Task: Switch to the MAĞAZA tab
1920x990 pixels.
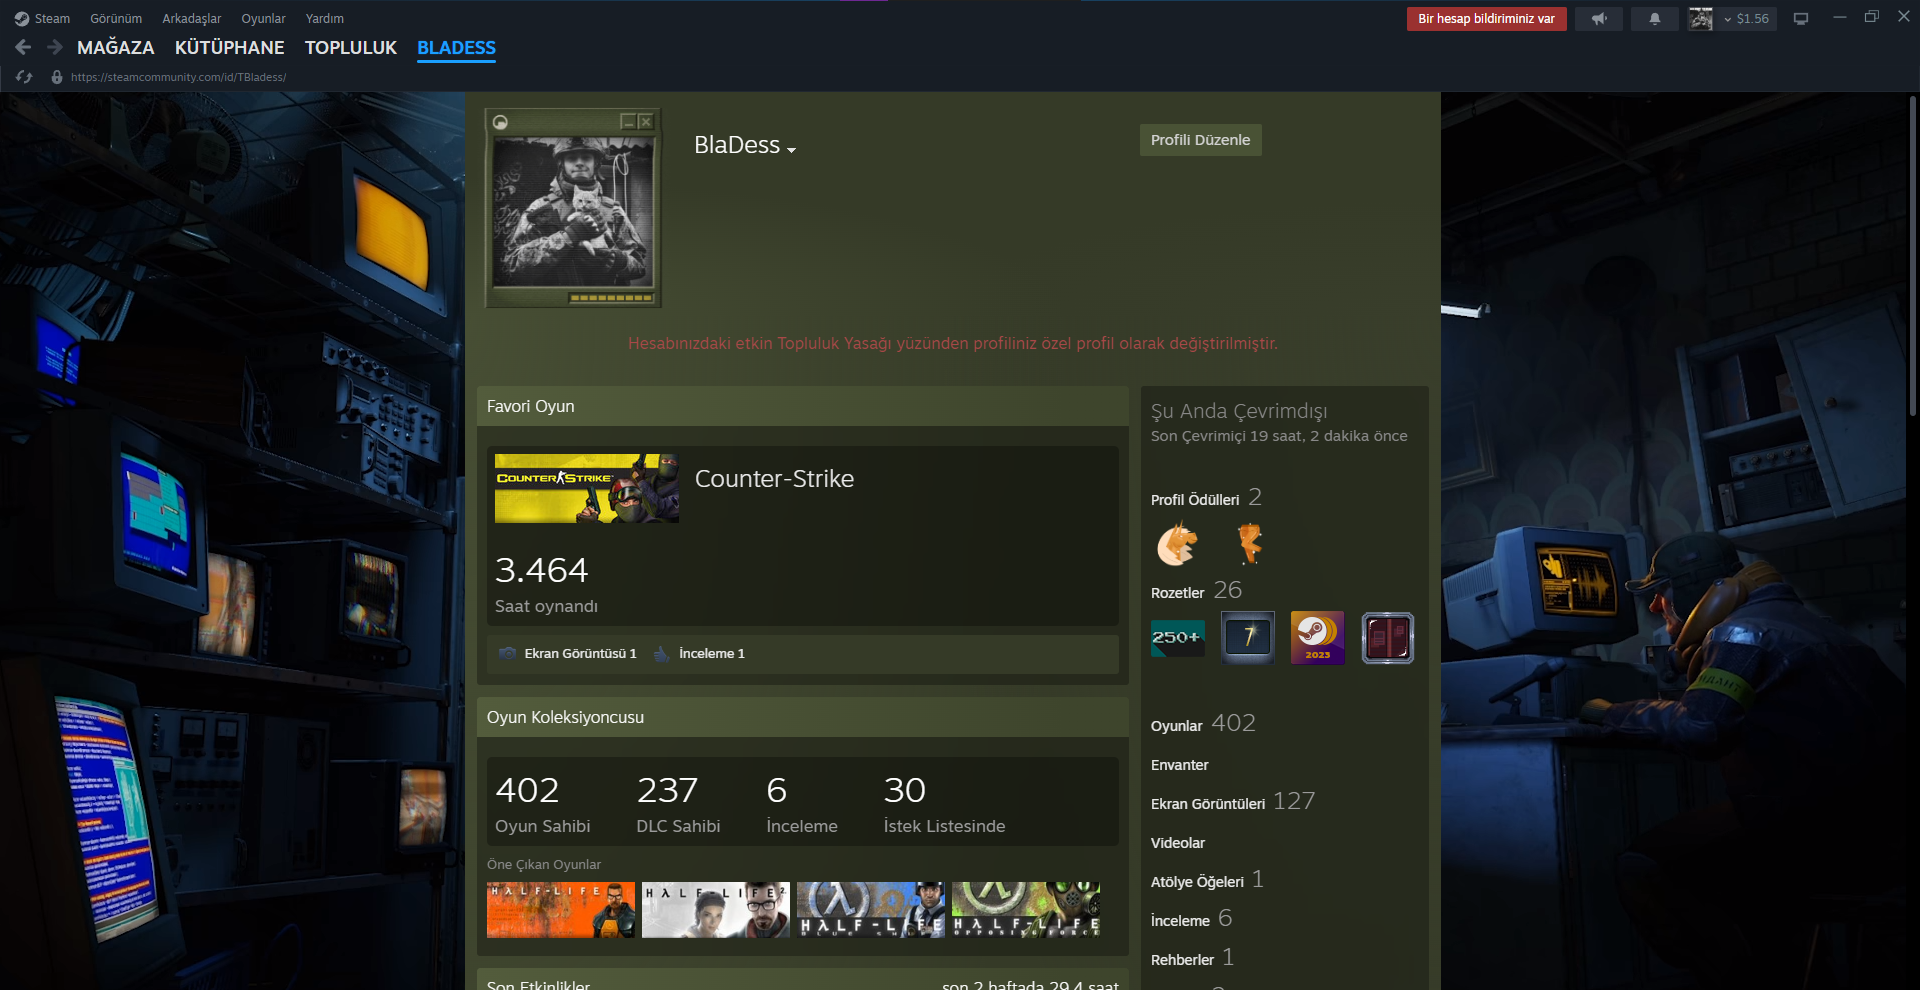Action: 116,48
